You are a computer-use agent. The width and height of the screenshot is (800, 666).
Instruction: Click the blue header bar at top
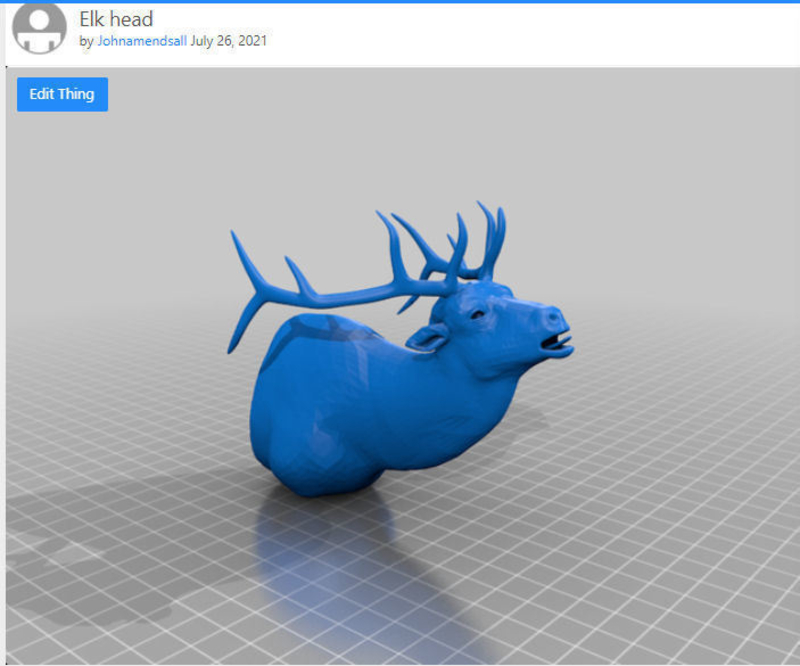tap(400, 3)
